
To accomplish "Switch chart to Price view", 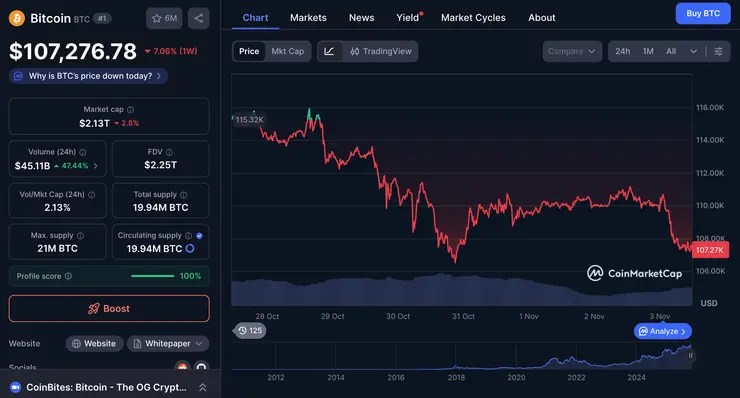I will coord(249,51).
